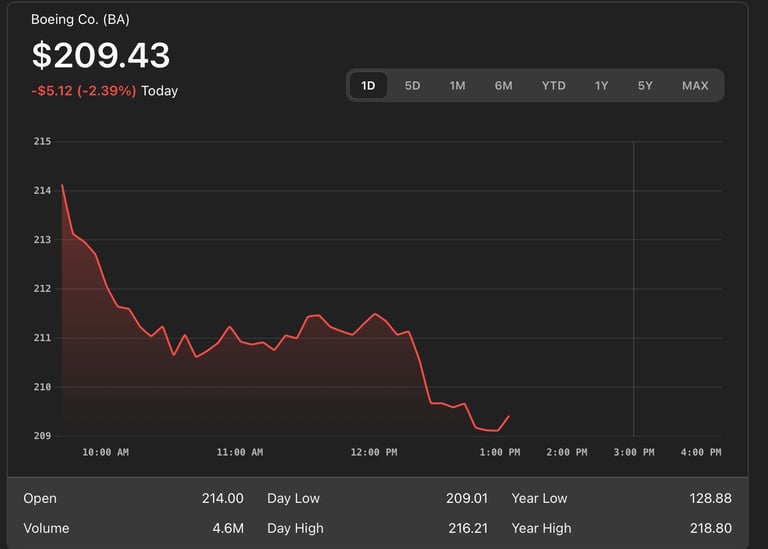Click the 214 y-axis label
Viewport: 768px width, 549px height.
click(x=42, y=191)
